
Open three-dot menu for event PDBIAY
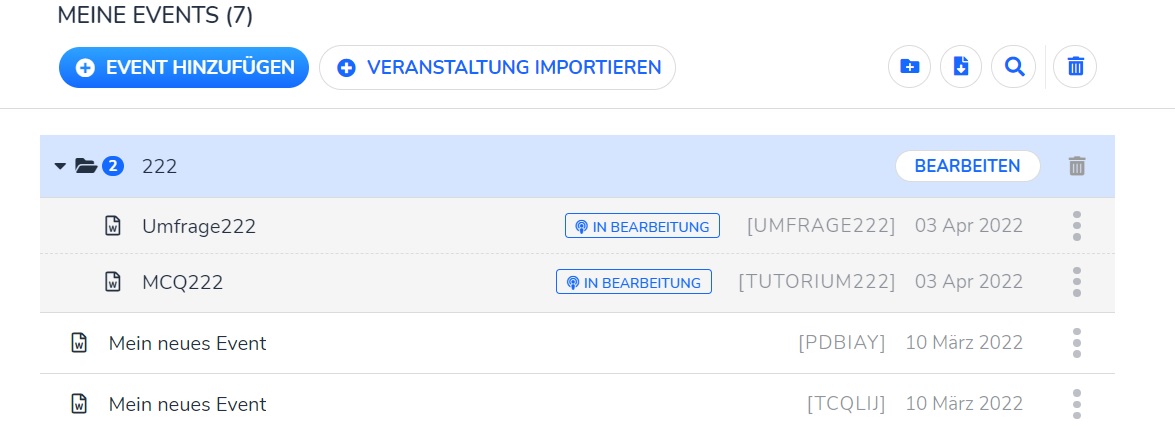(1076, 343)
